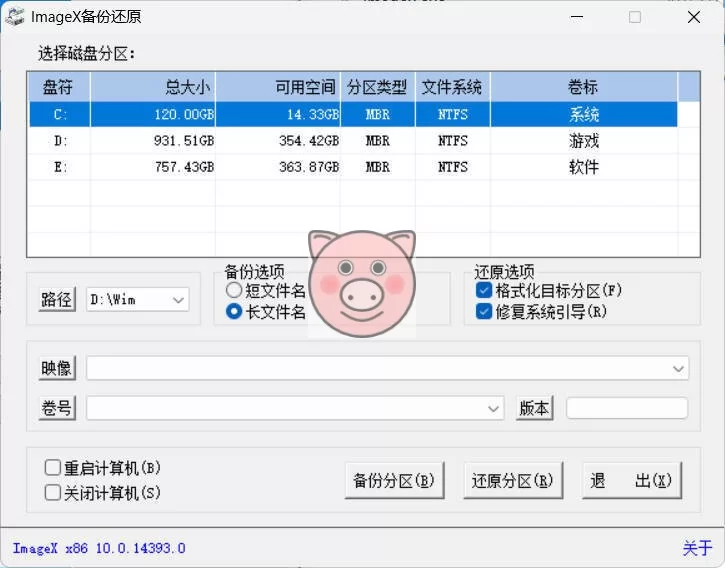The height and width of the screenshot is (568, 725).
Task: Select the D: partition row
Action: coord(353,141)
